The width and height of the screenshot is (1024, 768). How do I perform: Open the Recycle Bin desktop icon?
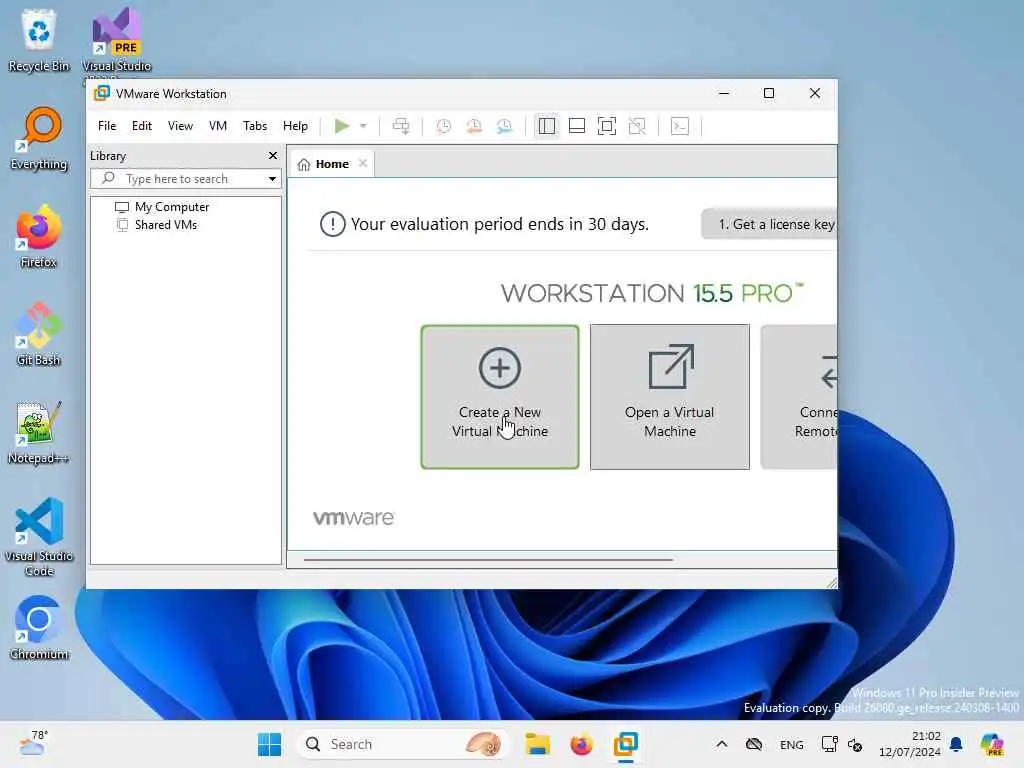(x=39, y=40)
